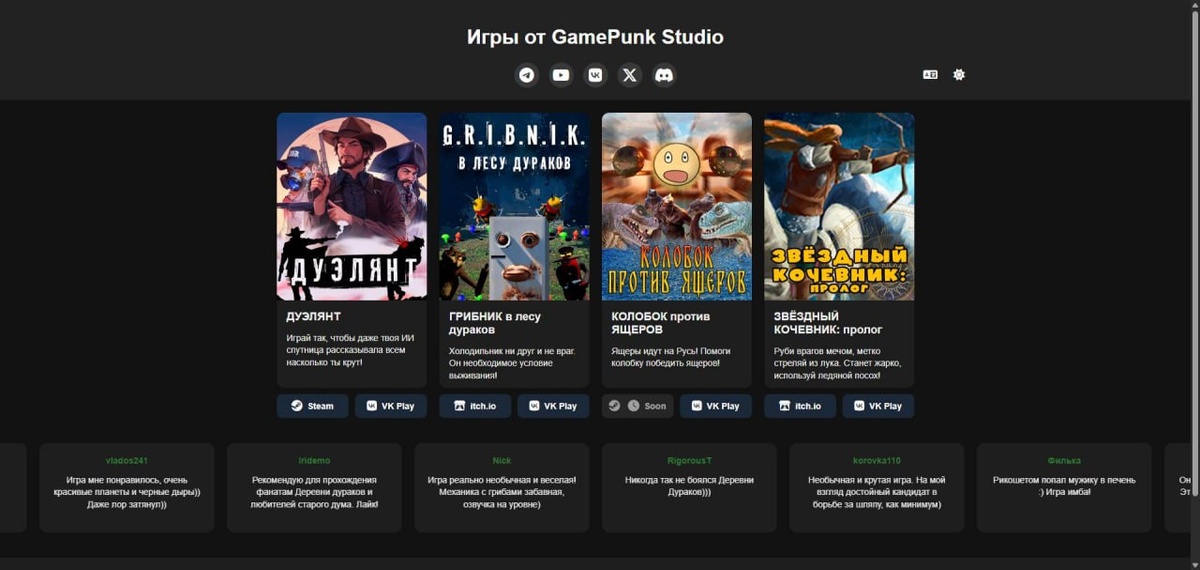Open the YouTube channel icon
This screenshot has height=570, width=1200.
tap(561, 75)
